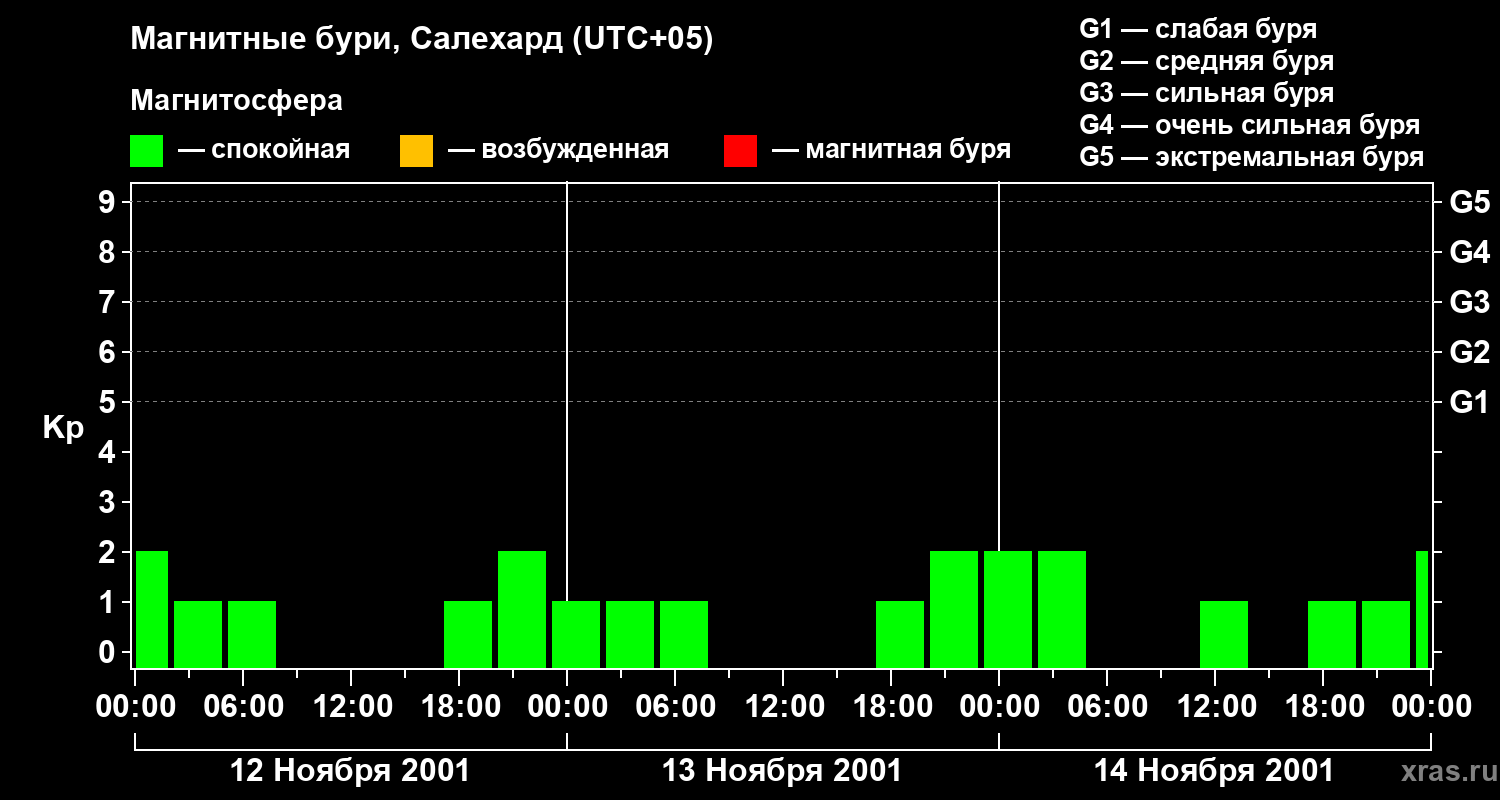Click the '— магнитная буря' legend label
1500x800 pixels.
tap(891, 150)
